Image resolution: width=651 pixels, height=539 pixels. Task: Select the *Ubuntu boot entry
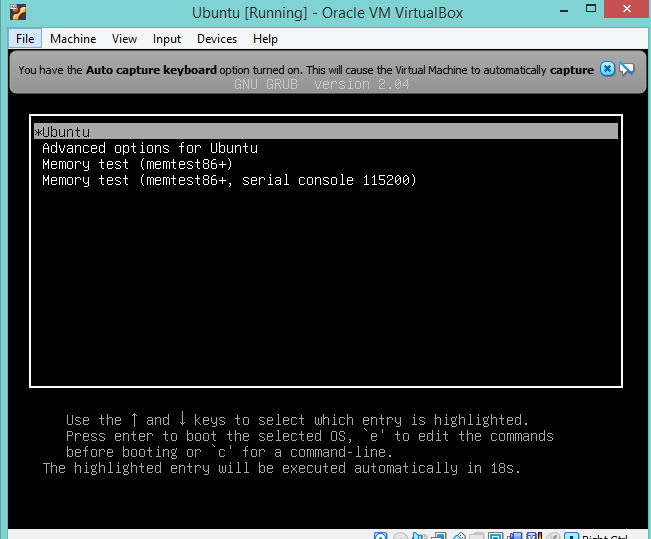pyautogui.click(x=326, y=131)
